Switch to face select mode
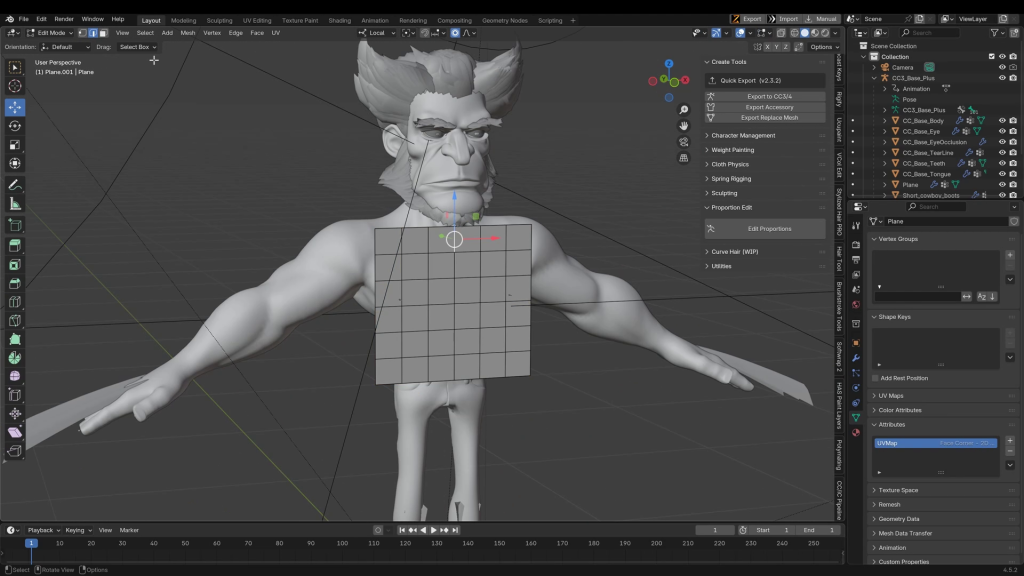 [102, 33]
